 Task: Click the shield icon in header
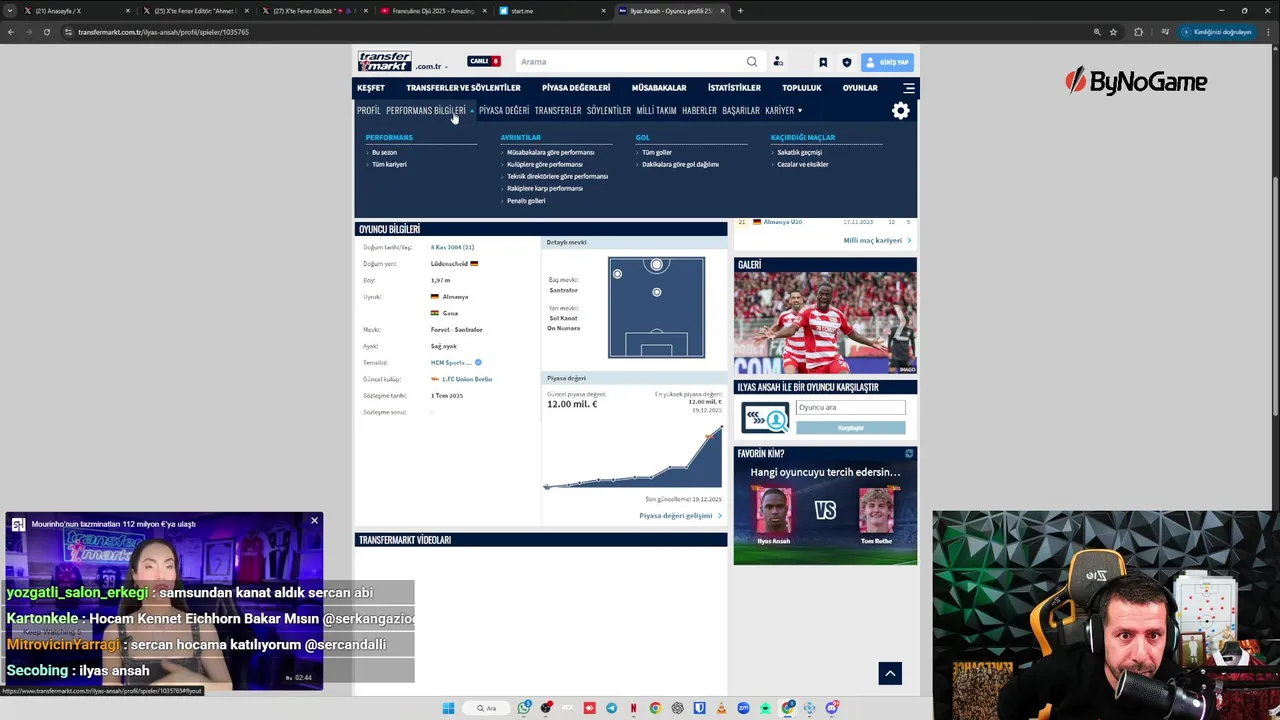click(847, 62)
